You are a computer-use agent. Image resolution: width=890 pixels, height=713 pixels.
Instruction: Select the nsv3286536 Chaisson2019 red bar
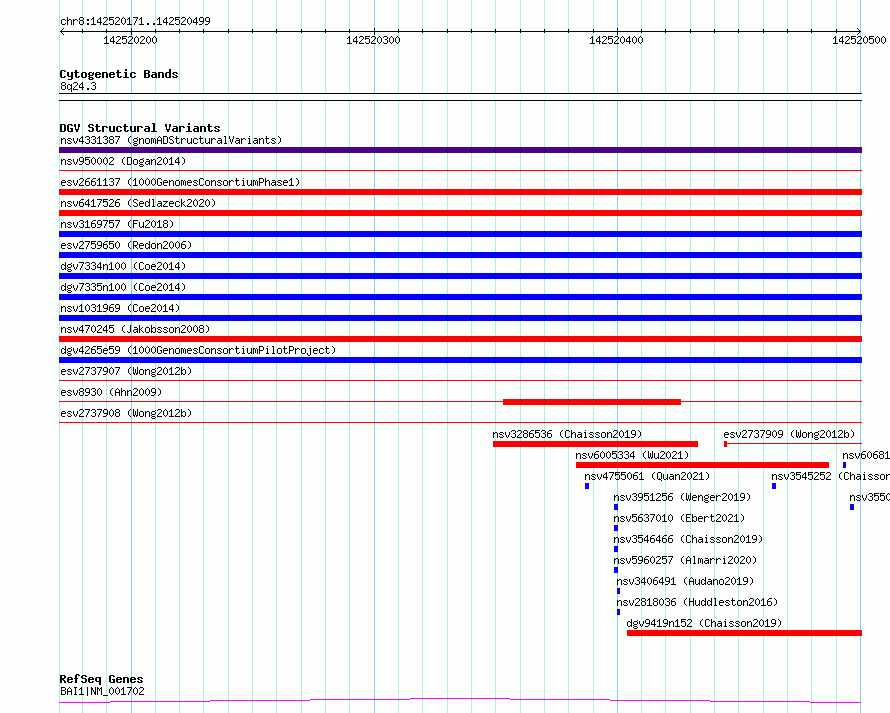click(x=595, y=444)
